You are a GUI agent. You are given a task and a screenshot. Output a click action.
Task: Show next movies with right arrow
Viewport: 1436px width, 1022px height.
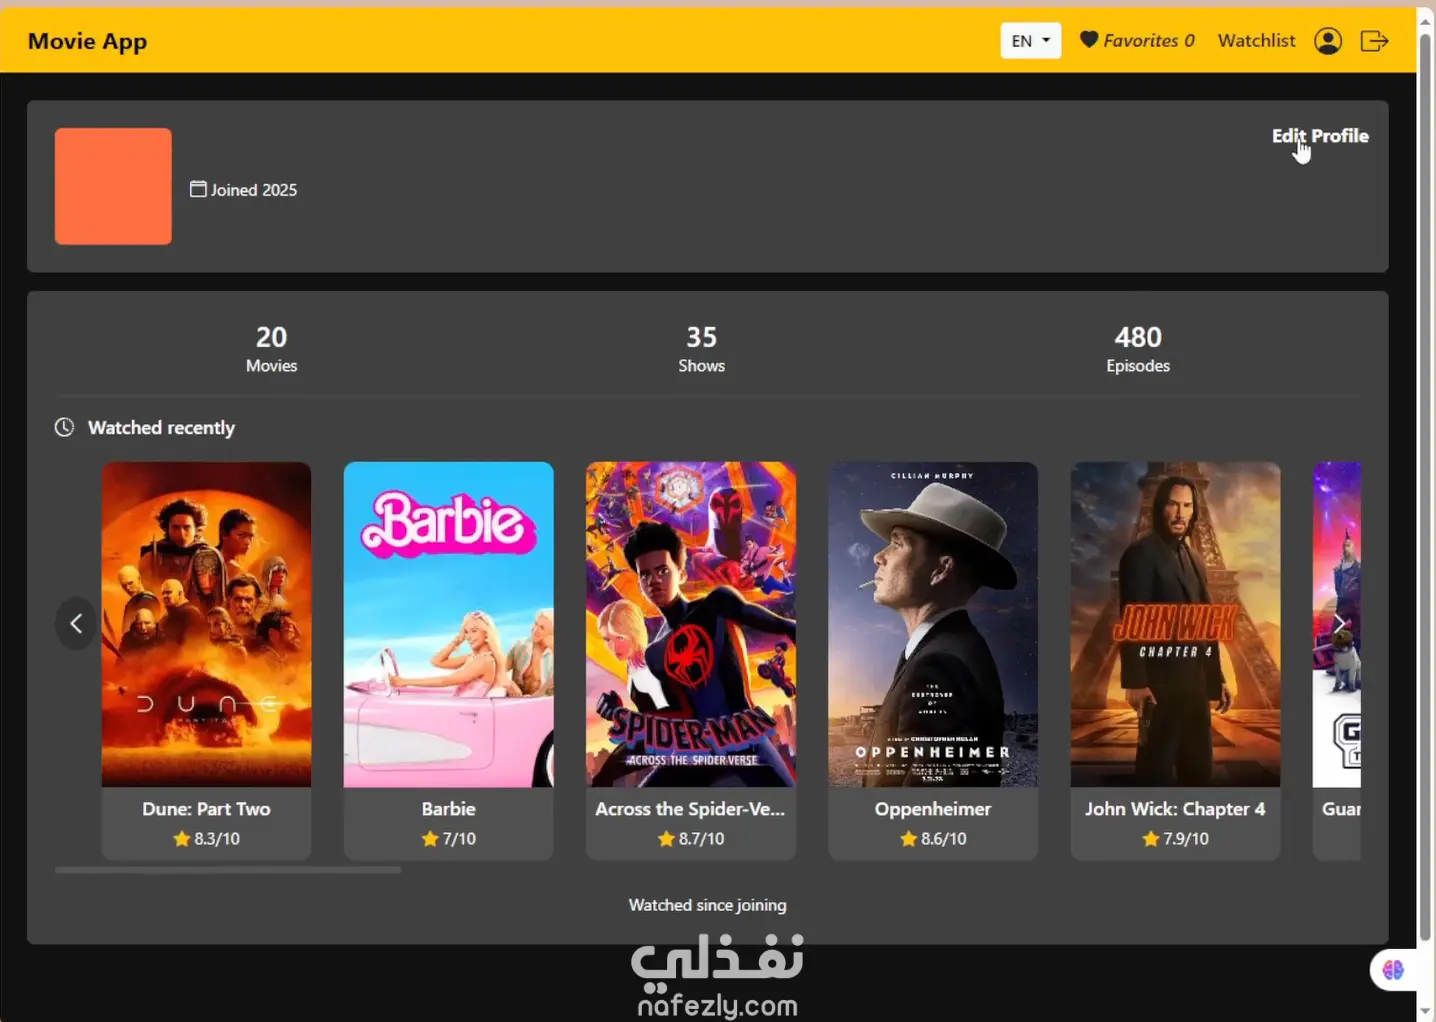1339,624
